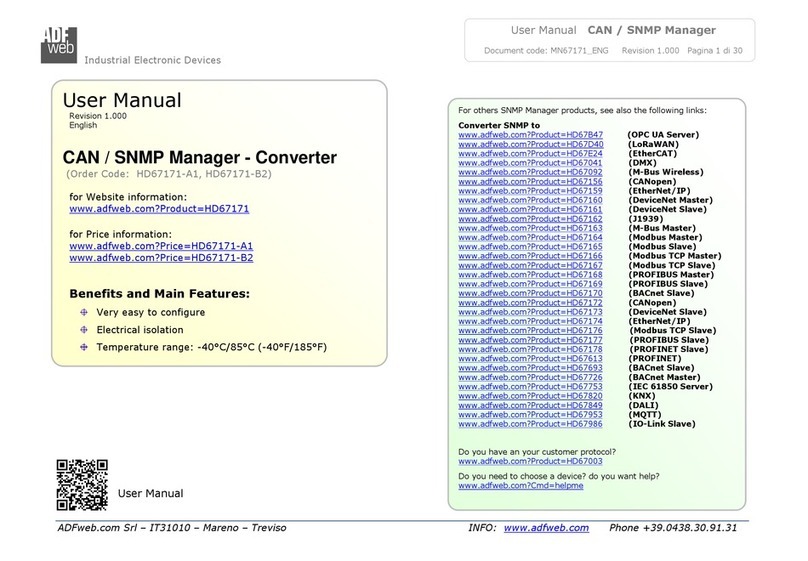The width and height of the screenshot is (808, 561).
Task: Click the ADFweb logo
Action: (x=59, y=45)
